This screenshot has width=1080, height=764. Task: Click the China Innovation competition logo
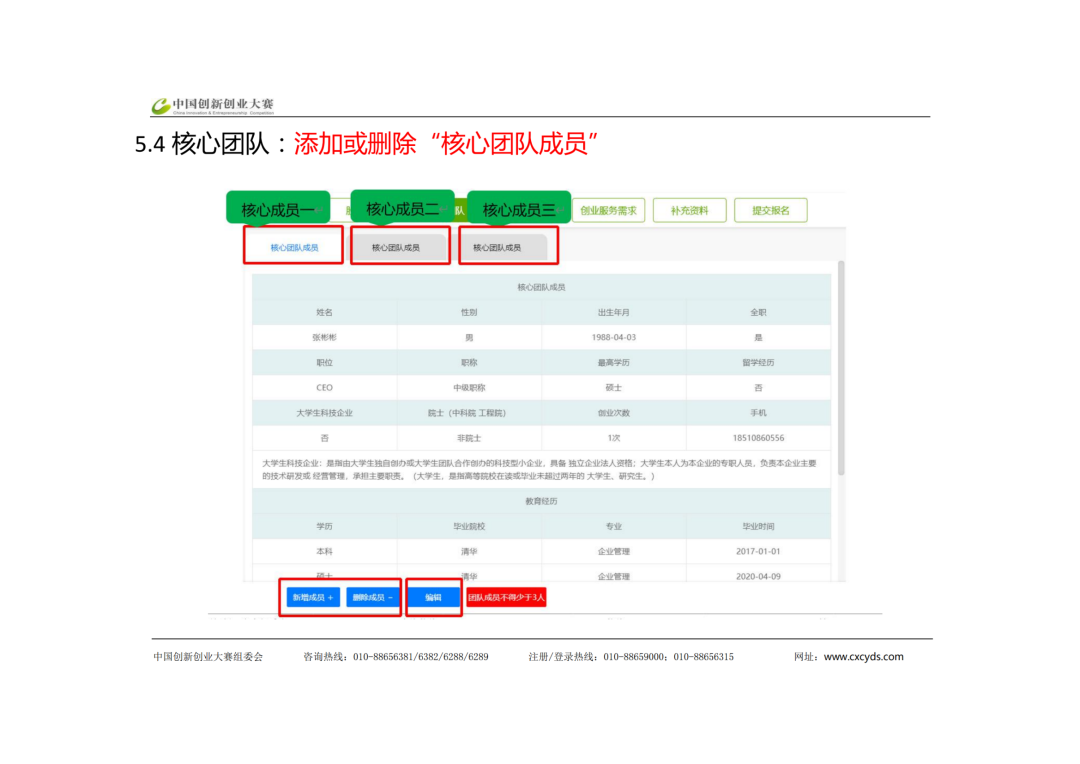click(212, 105)
